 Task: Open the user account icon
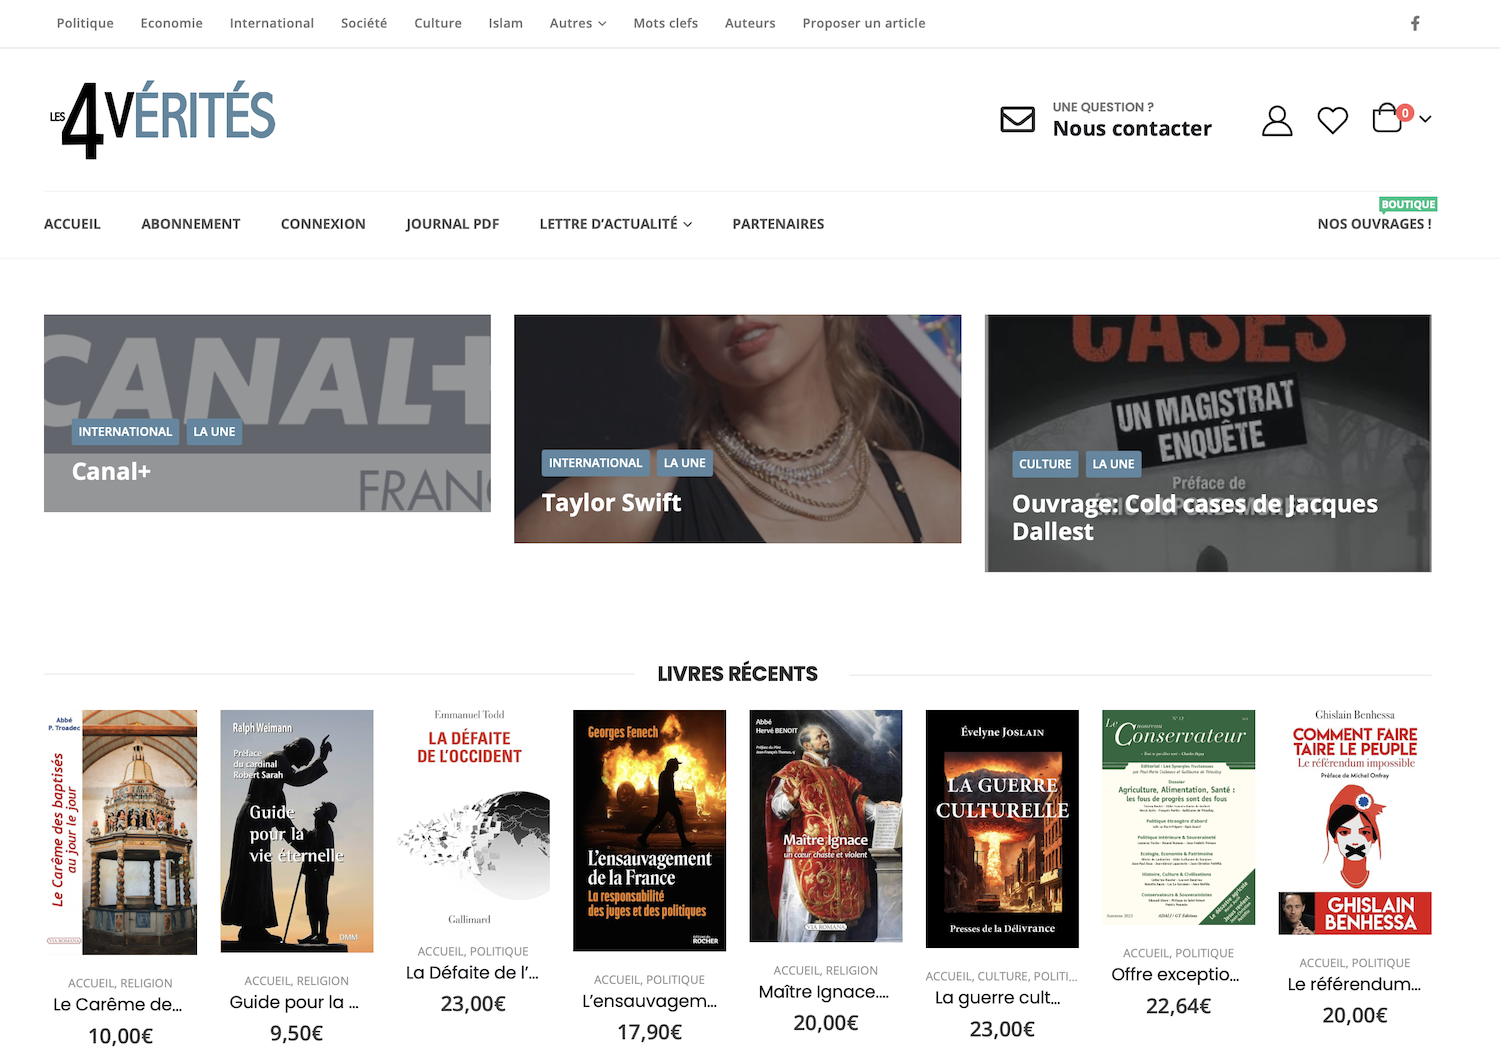(x=1276, y=120)
